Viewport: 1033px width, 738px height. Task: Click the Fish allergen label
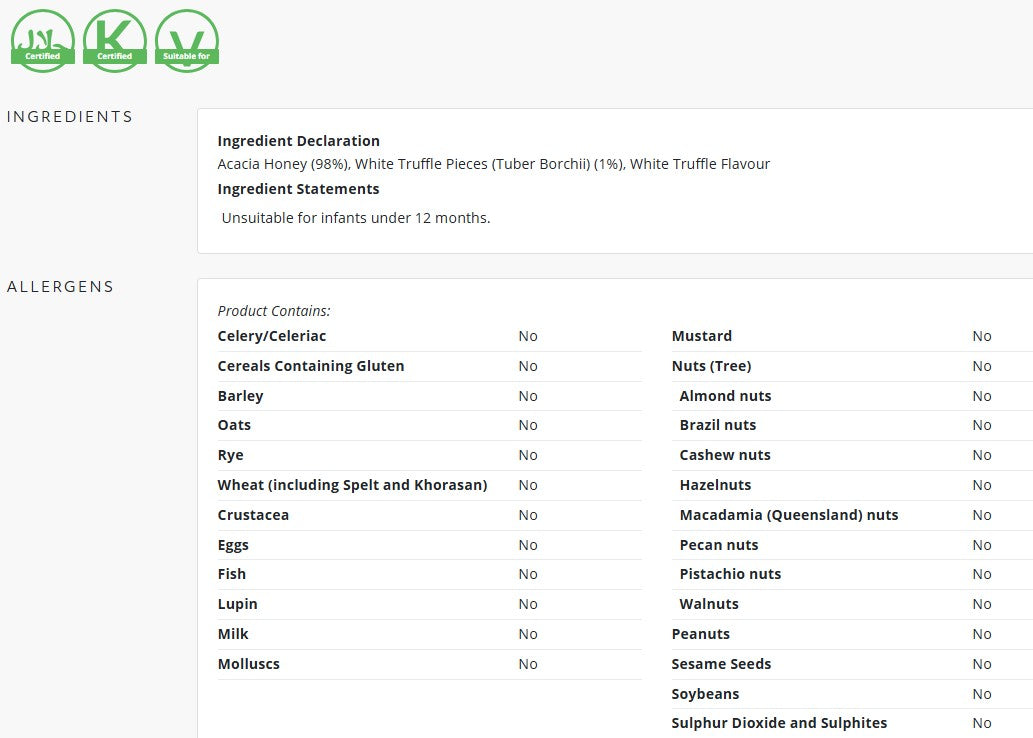tap(232, 574)
